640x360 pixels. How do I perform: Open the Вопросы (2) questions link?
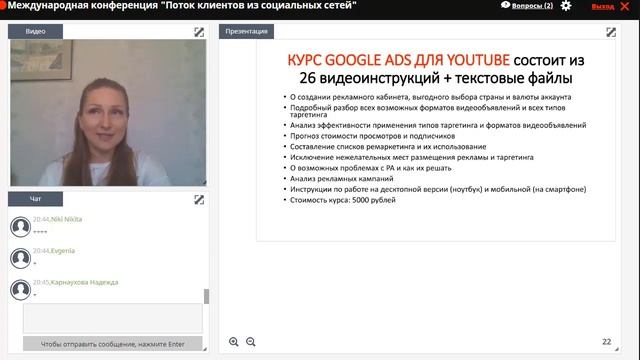[532, 6]
